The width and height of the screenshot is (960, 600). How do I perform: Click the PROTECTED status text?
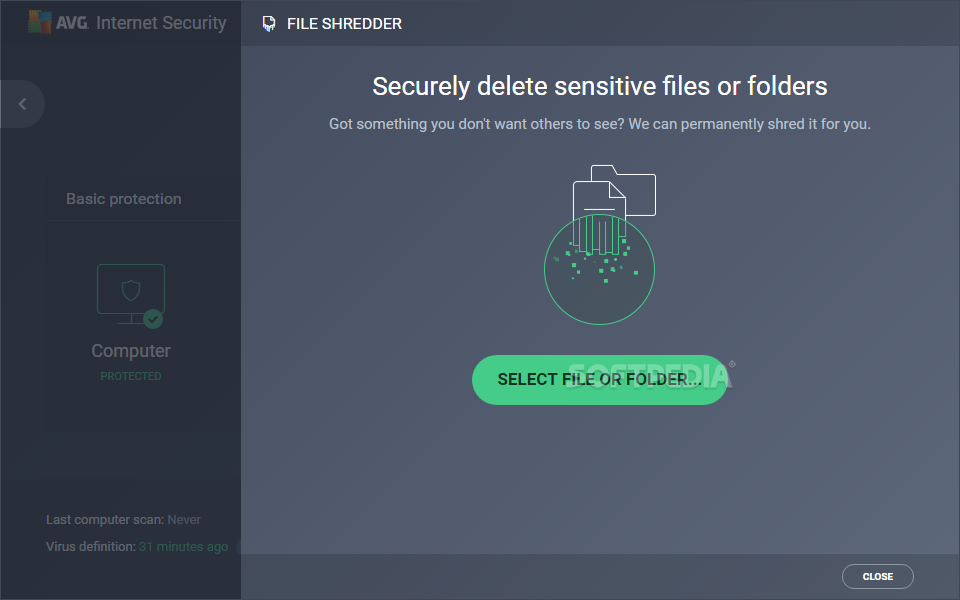131,376
